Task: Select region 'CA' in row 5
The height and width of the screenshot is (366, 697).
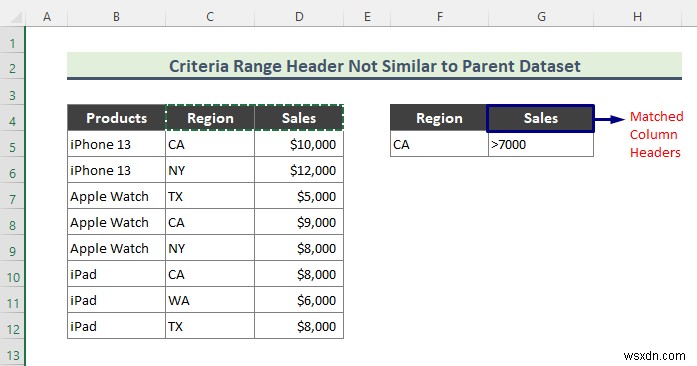Action: coord(210,144)
